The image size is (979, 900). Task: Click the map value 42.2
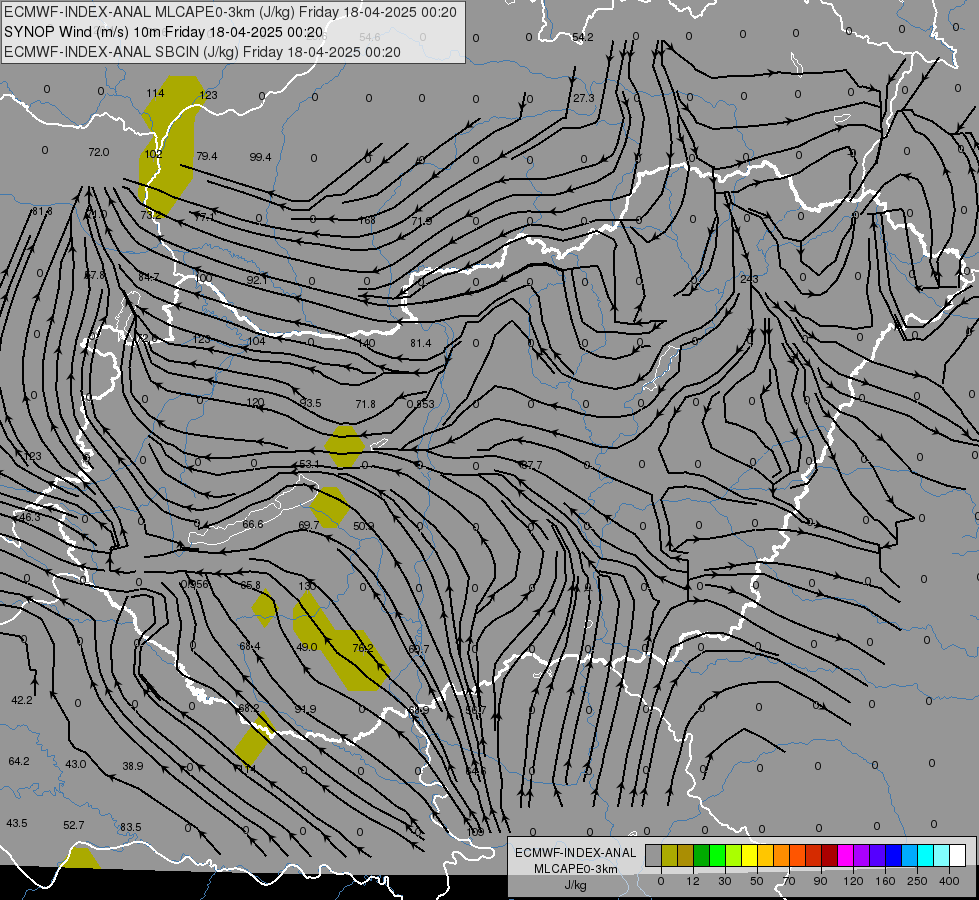click(x=22, y=700)
